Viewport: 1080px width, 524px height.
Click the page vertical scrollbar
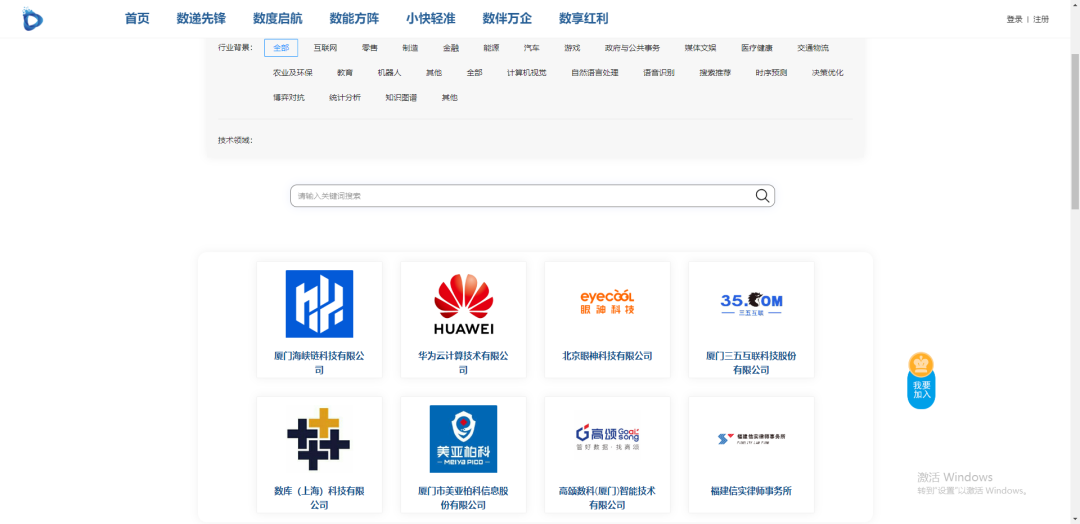click(1075, 131)
